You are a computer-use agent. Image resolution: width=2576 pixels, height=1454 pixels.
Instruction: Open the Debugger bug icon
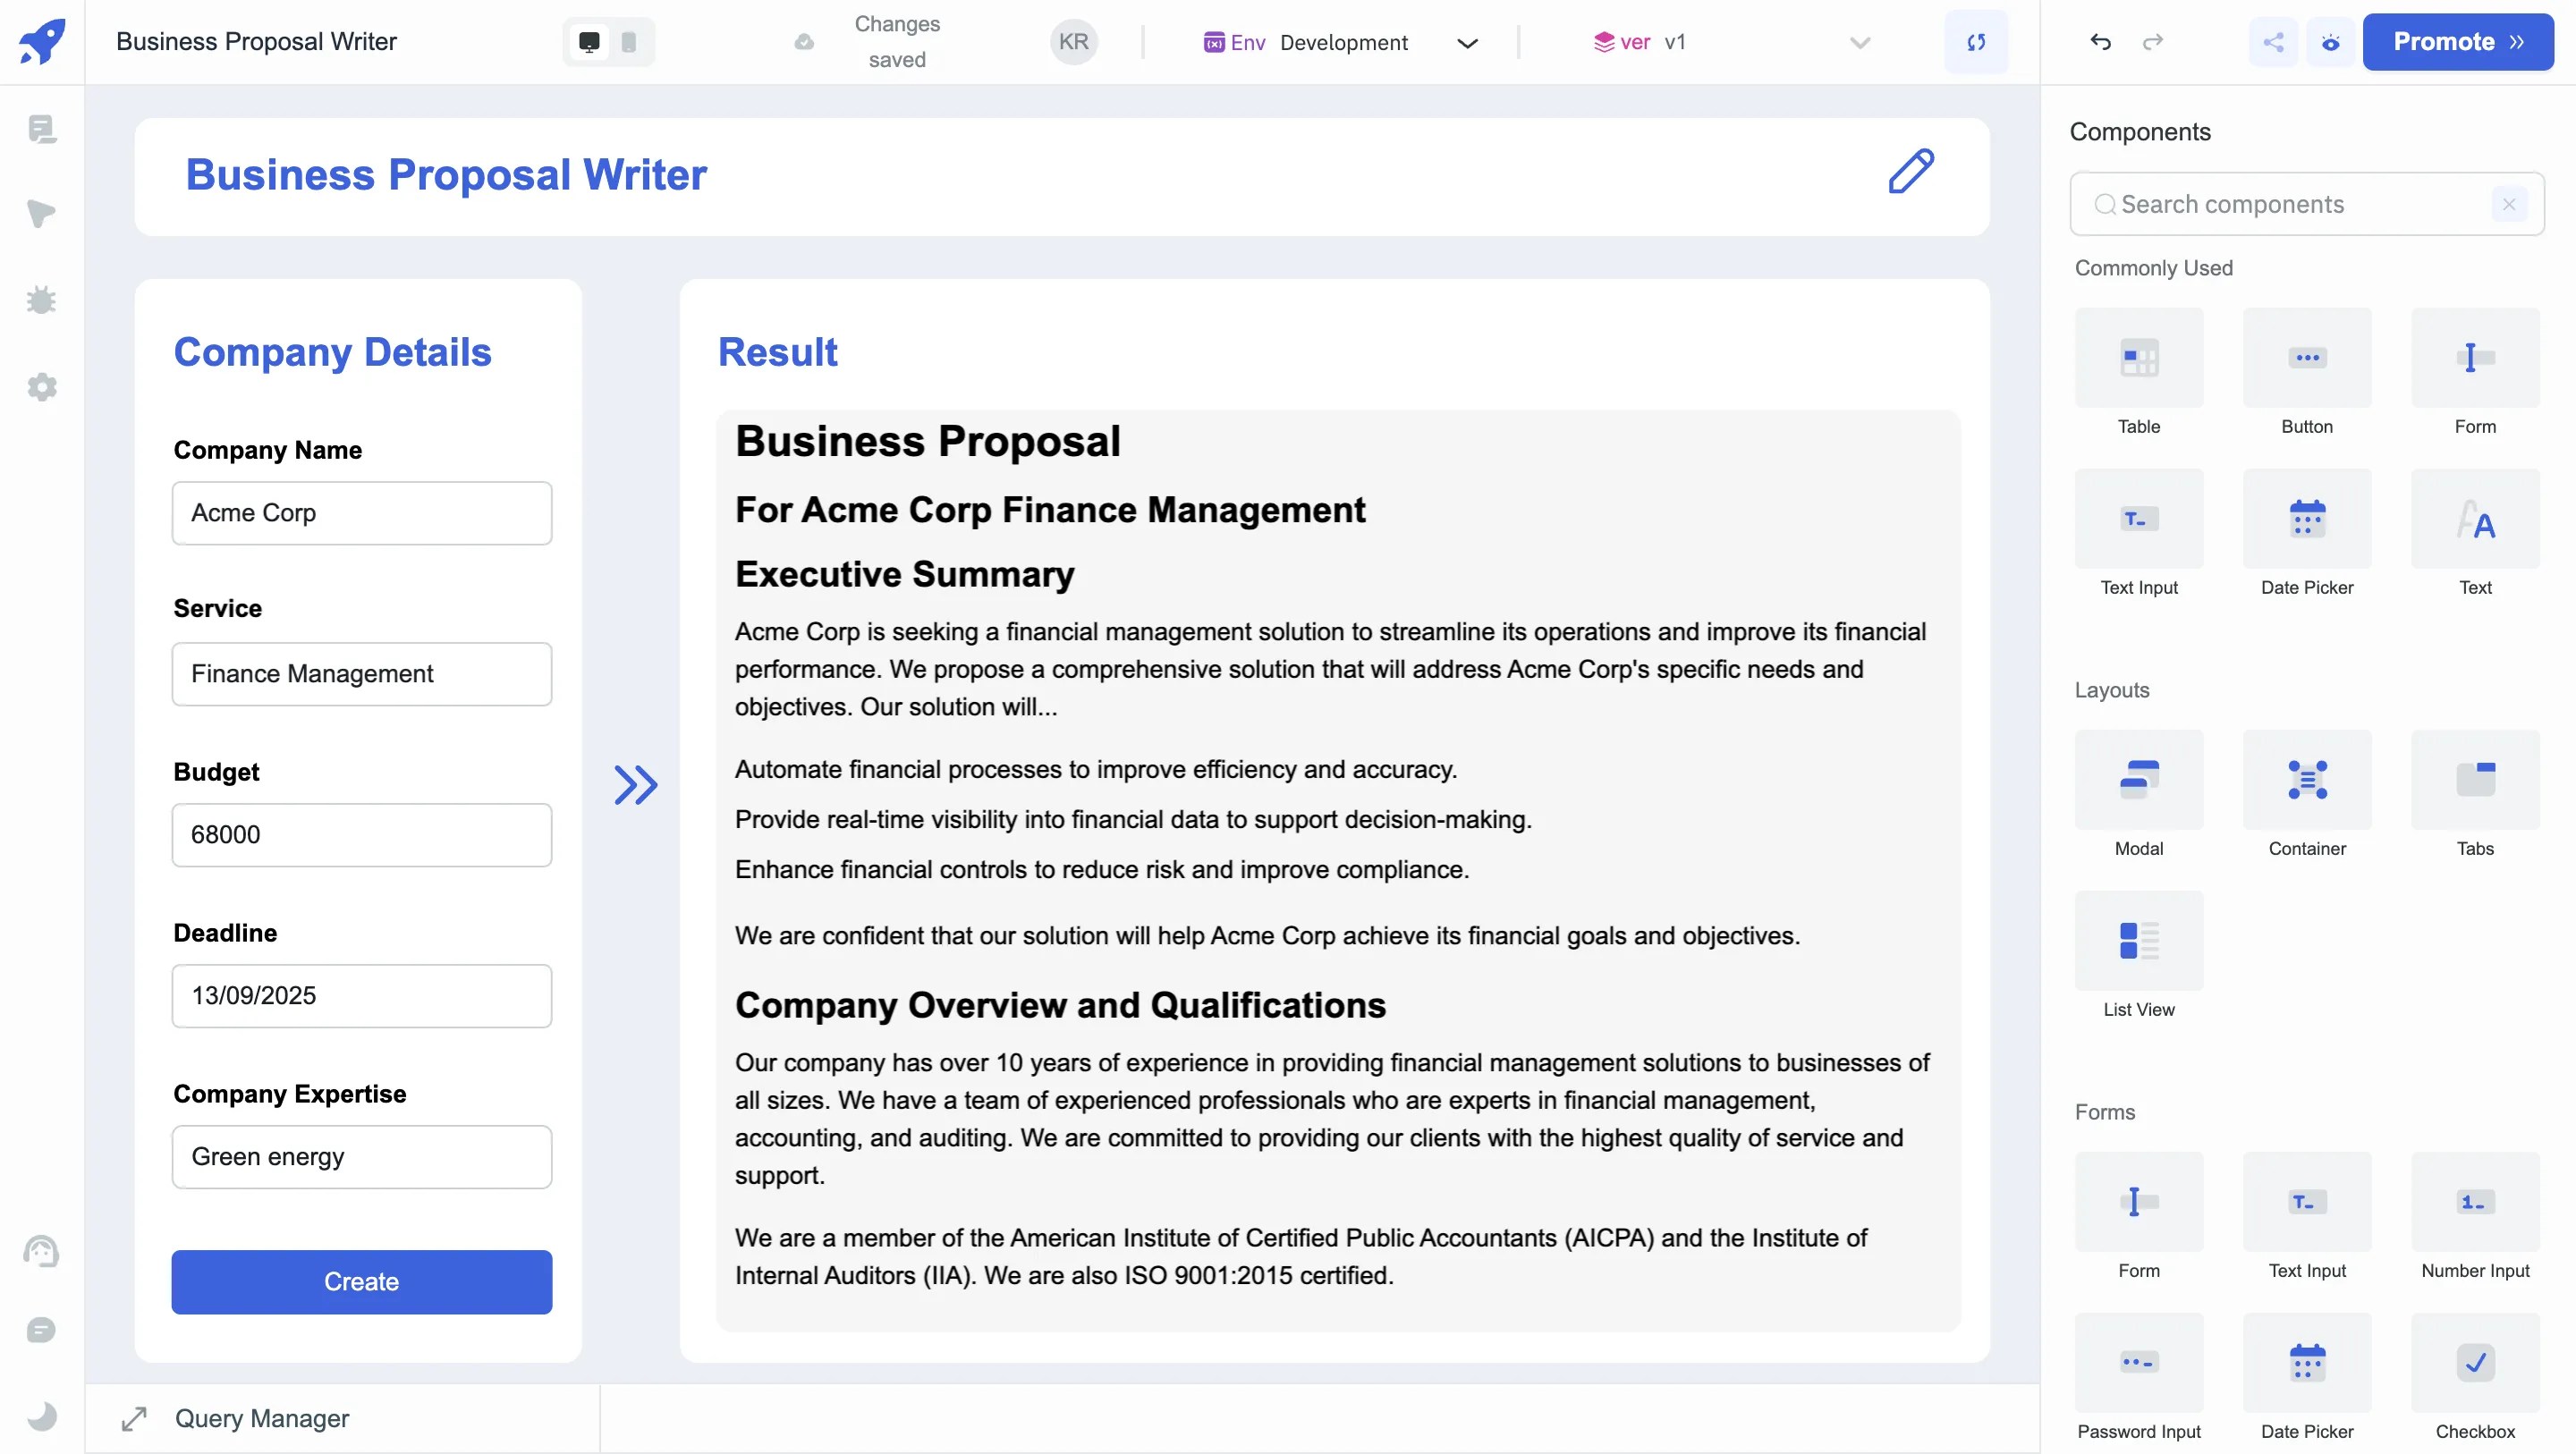point(42,300)
